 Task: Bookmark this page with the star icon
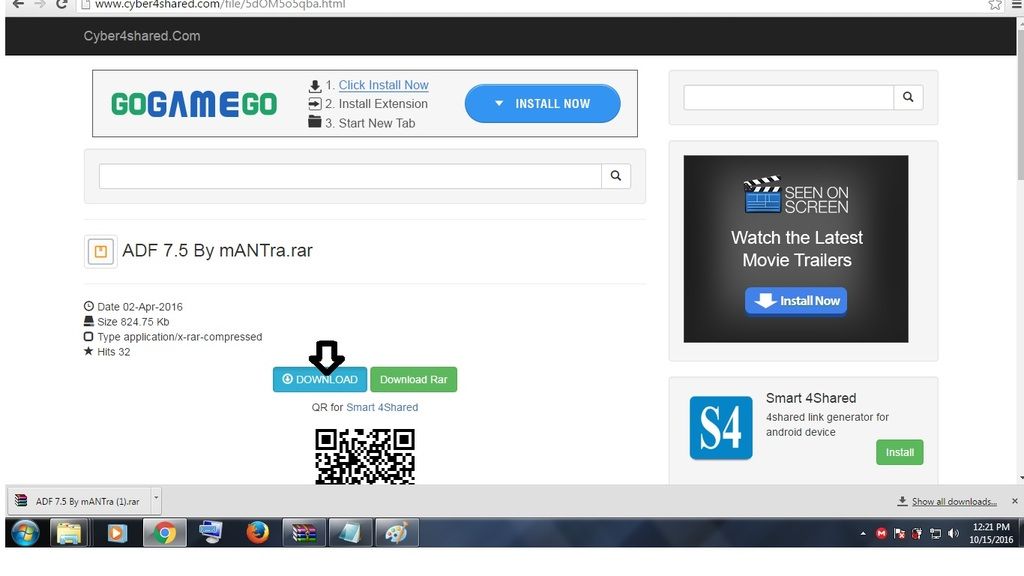point(994,5)
